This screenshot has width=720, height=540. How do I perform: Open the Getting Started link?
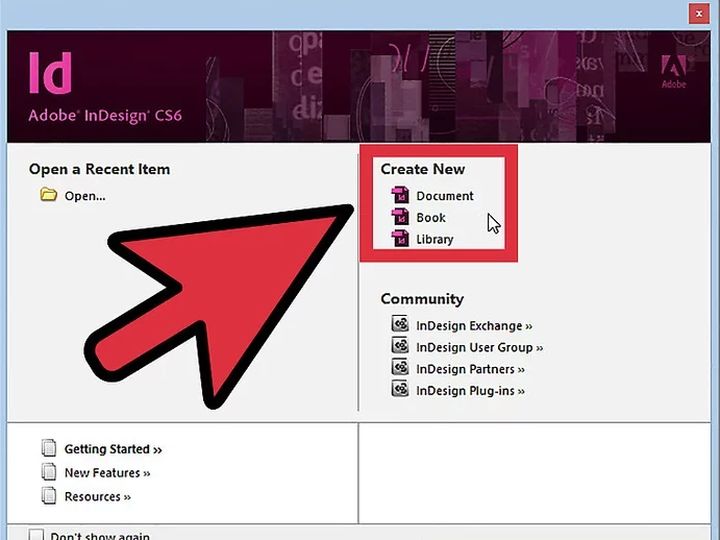[113, 449]
